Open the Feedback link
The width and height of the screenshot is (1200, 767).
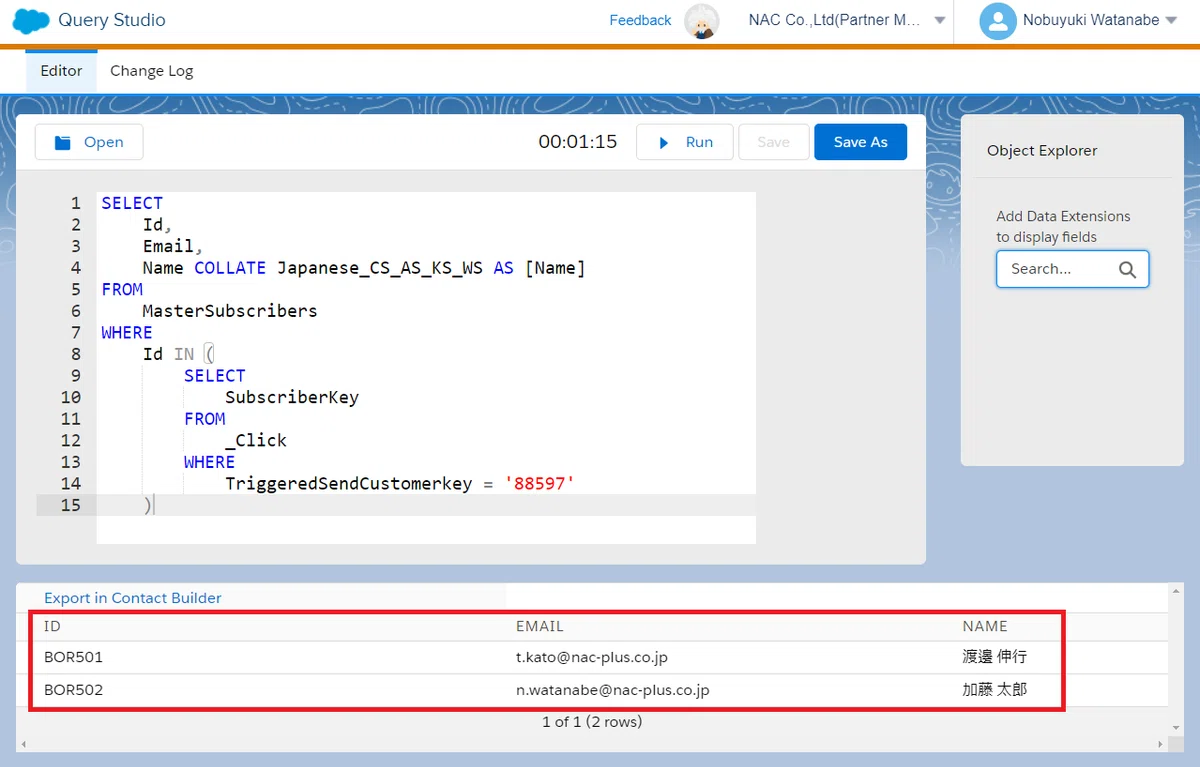pos(640,20)
